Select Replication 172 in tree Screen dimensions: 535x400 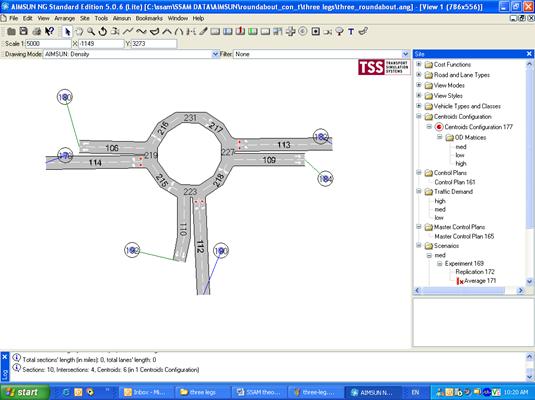click(475, 272)
